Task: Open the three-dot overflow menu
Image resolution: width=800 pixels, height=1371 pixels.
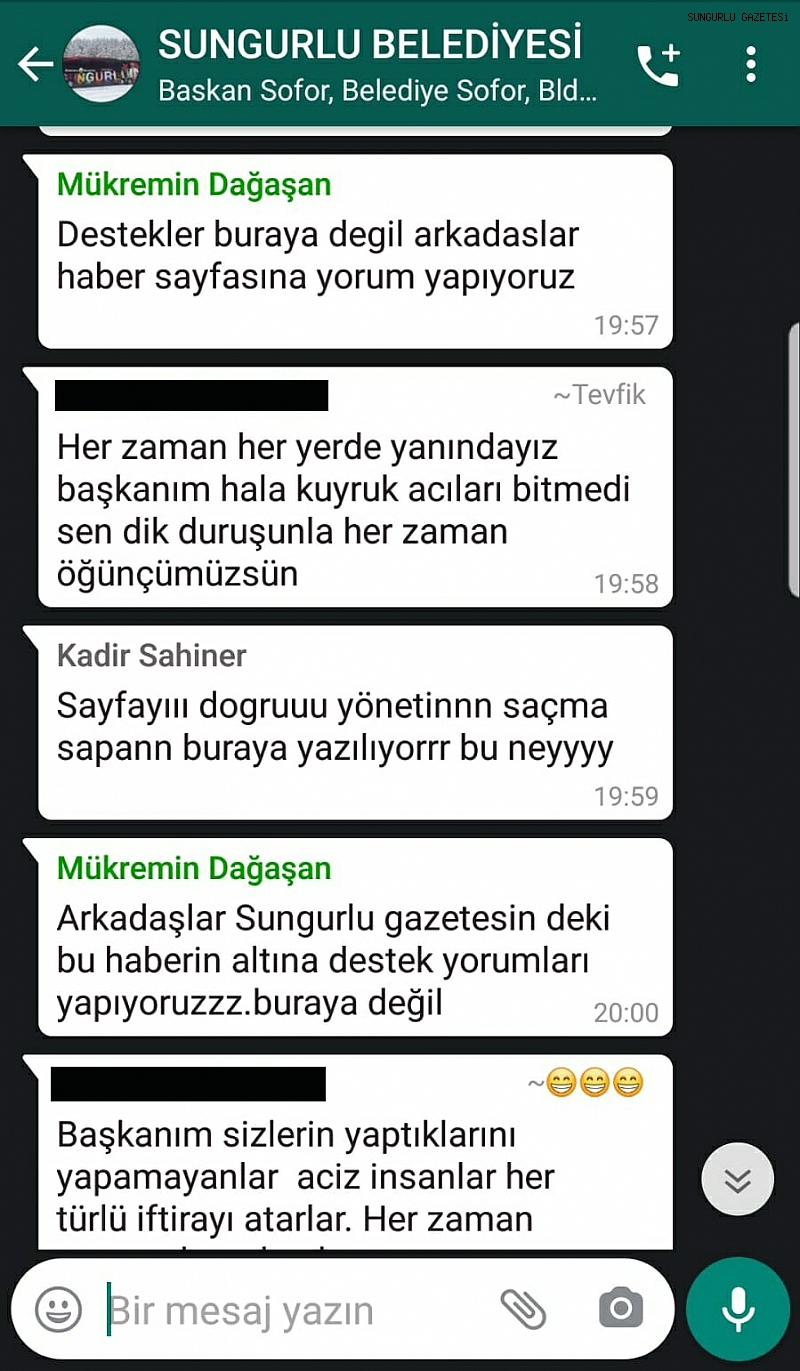Action: 751,65
